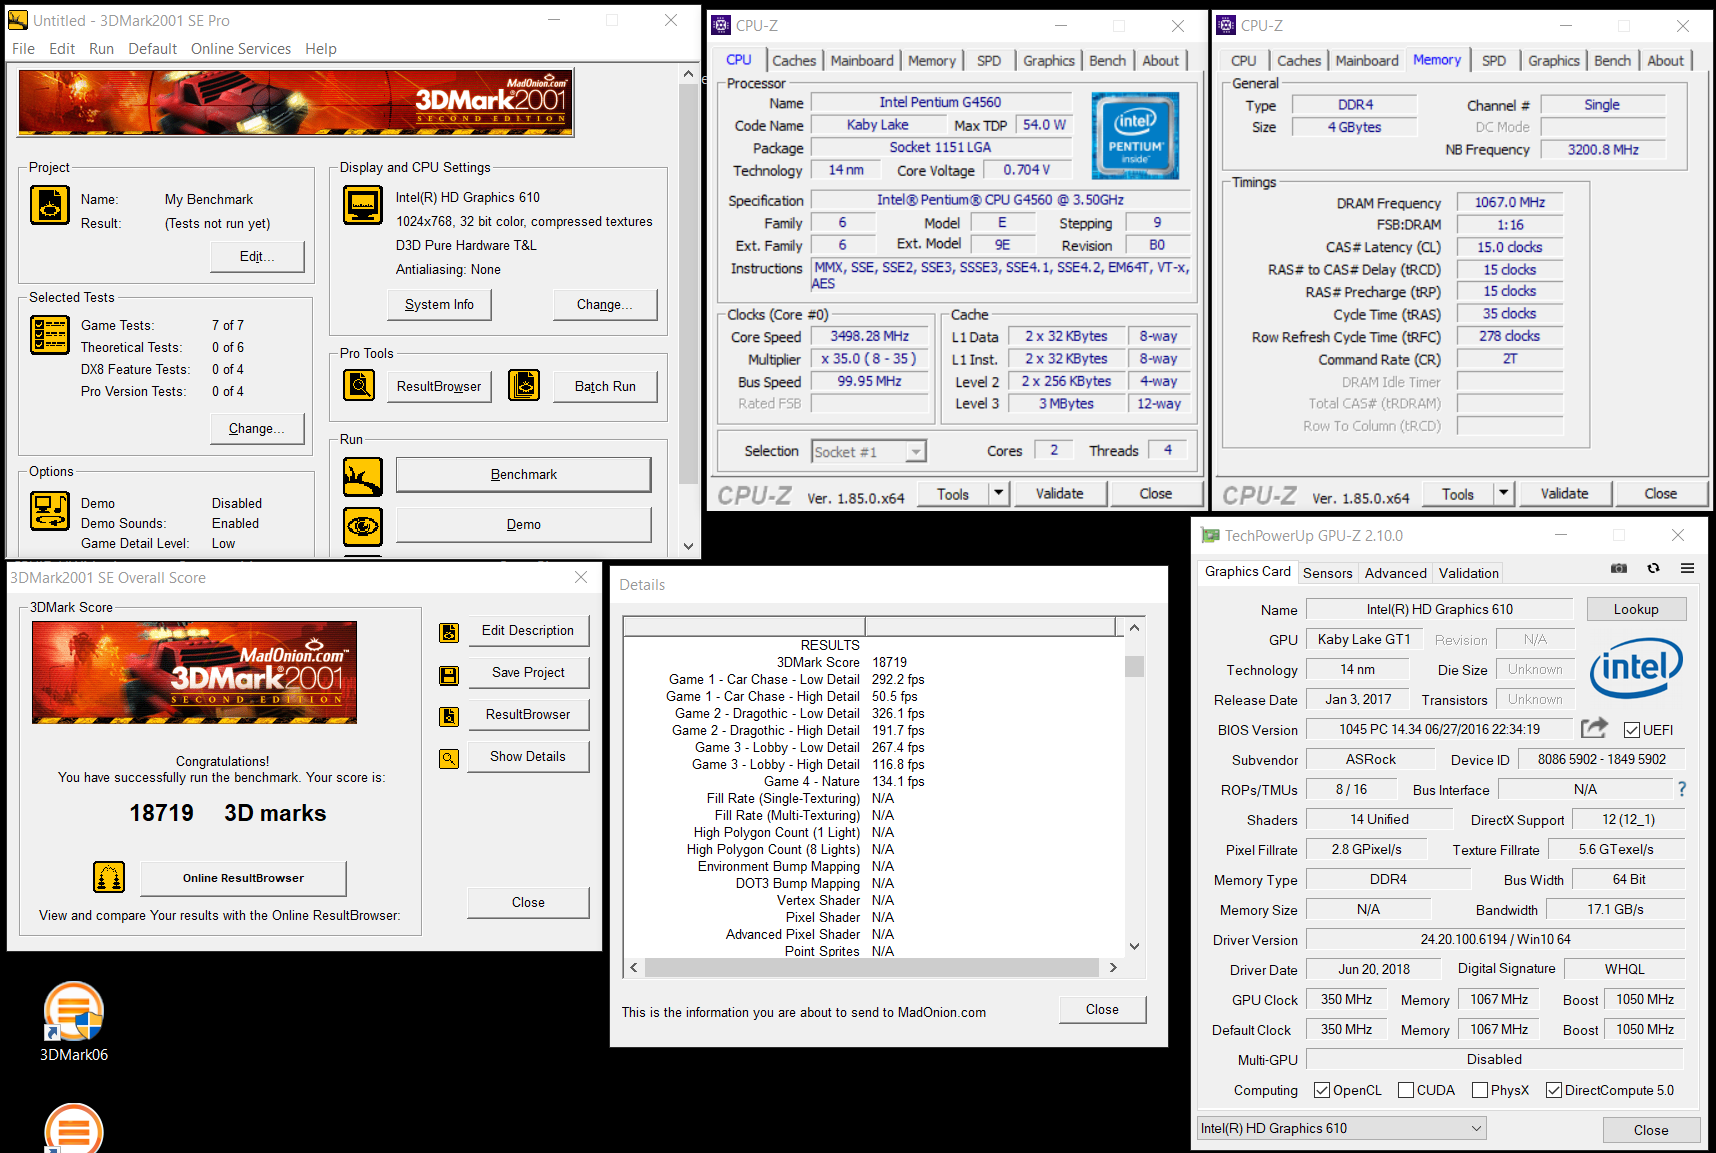Click the Options computer icon
The width and height of the screenshot is (1716, 1153).
[50, 511]
